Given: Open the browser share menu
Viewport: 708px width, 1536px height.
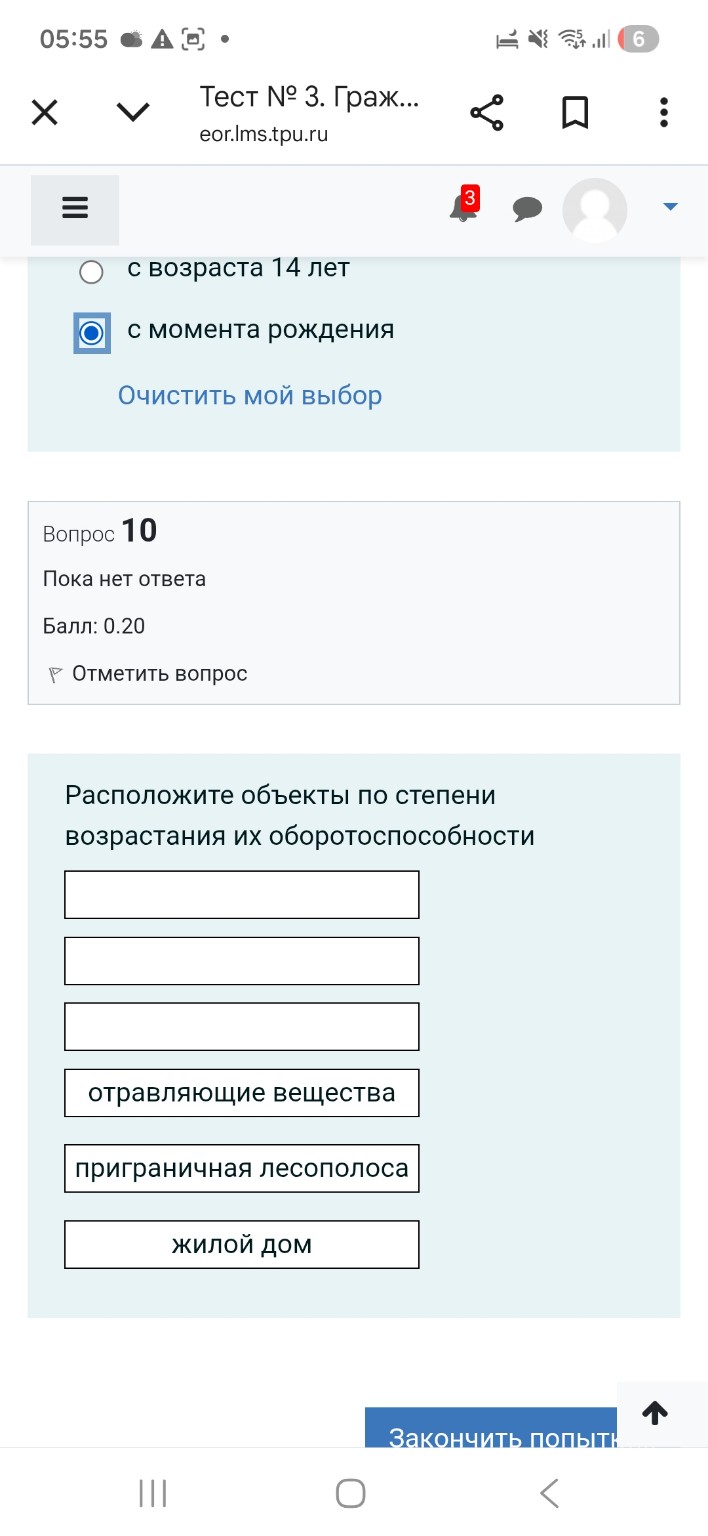Looking at the screenshot, I should 487,112.
